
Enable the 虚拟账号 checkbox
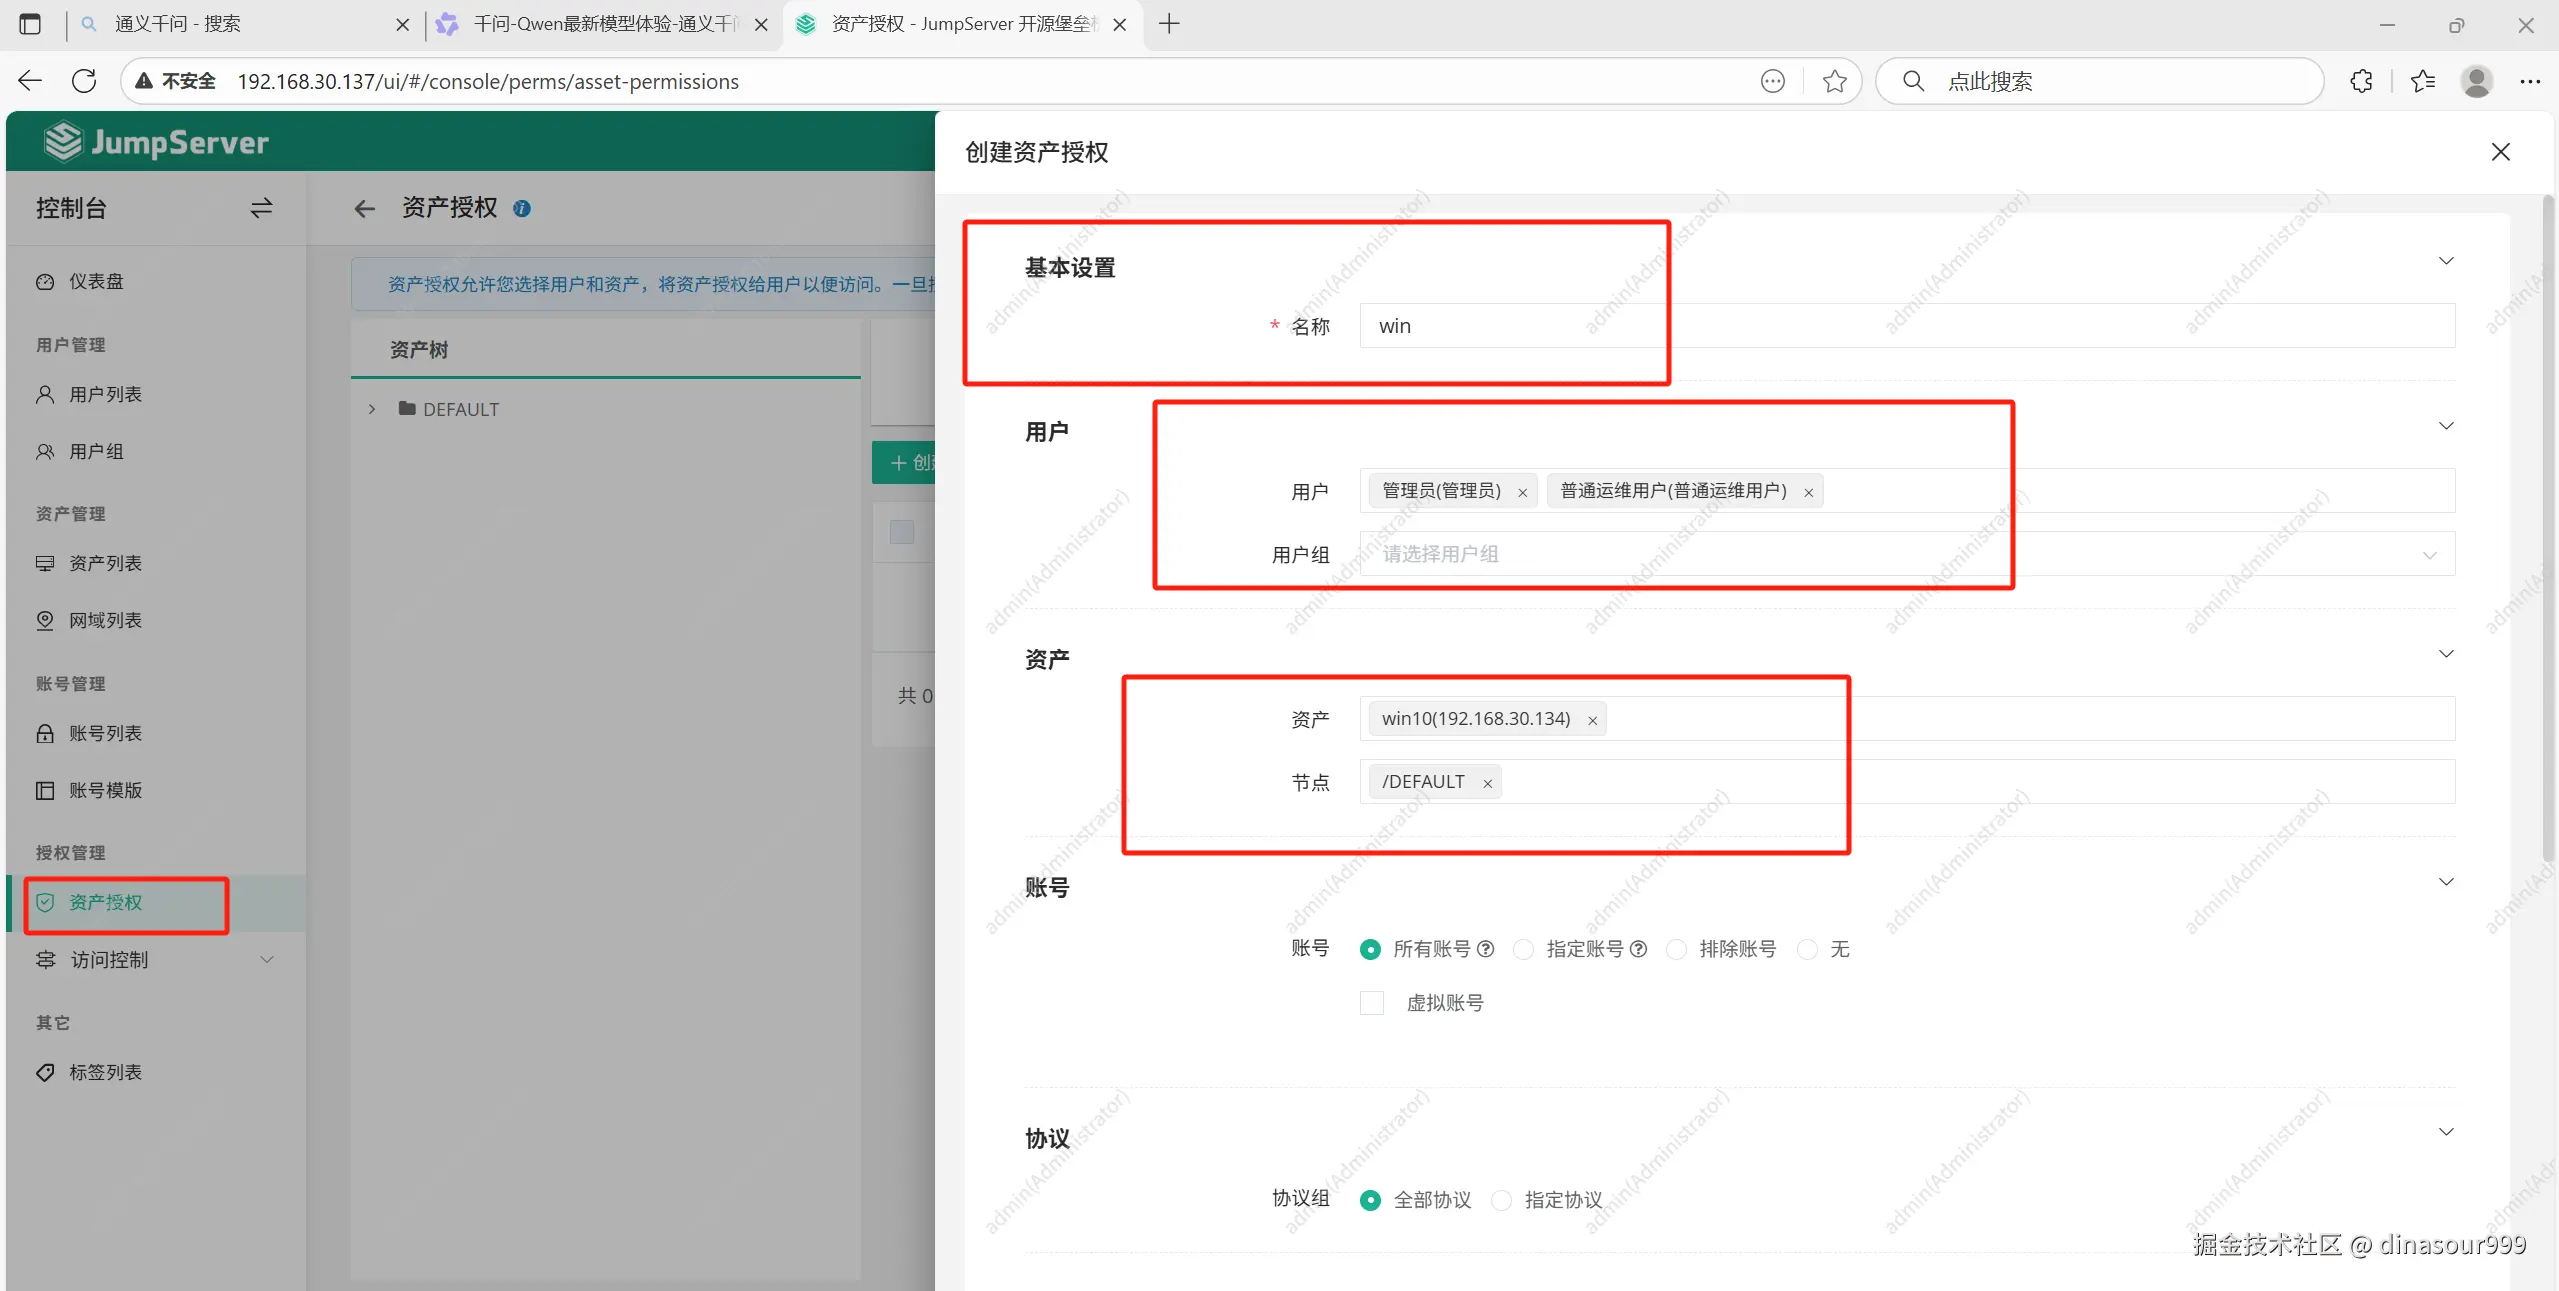point(1372,1003)
